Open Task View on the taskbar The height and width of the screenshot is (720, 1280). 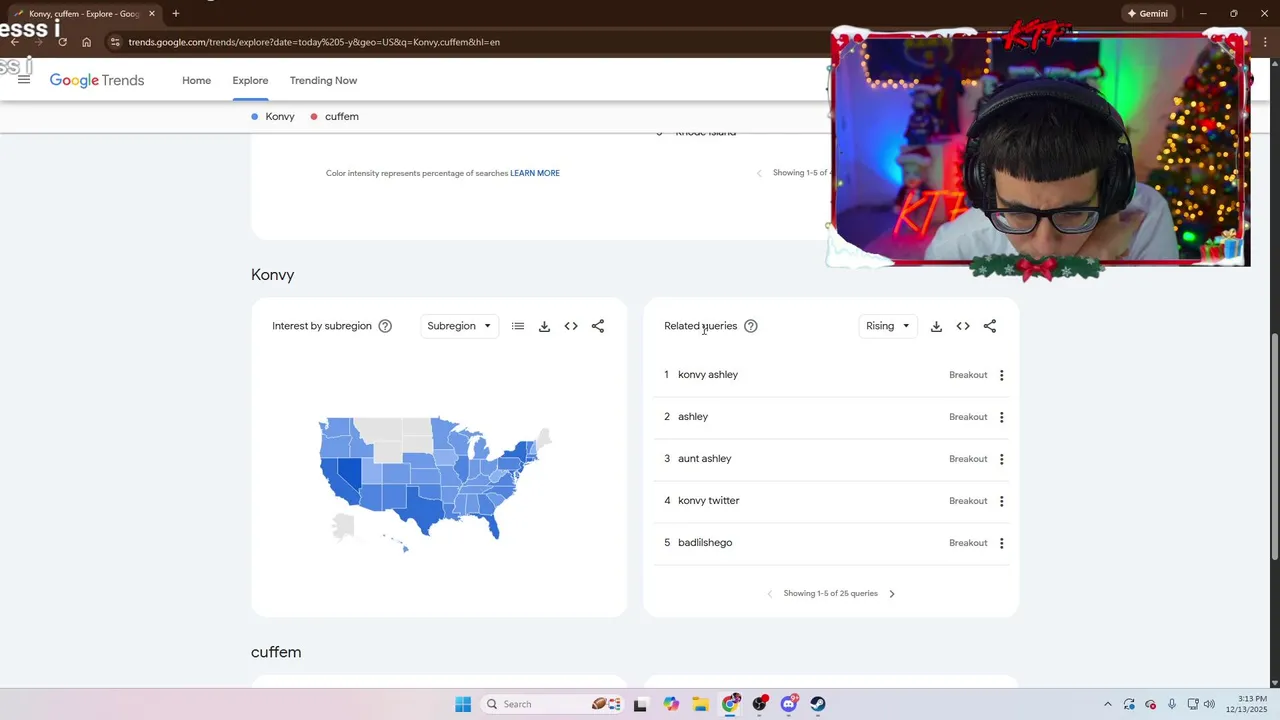[640, 704]
